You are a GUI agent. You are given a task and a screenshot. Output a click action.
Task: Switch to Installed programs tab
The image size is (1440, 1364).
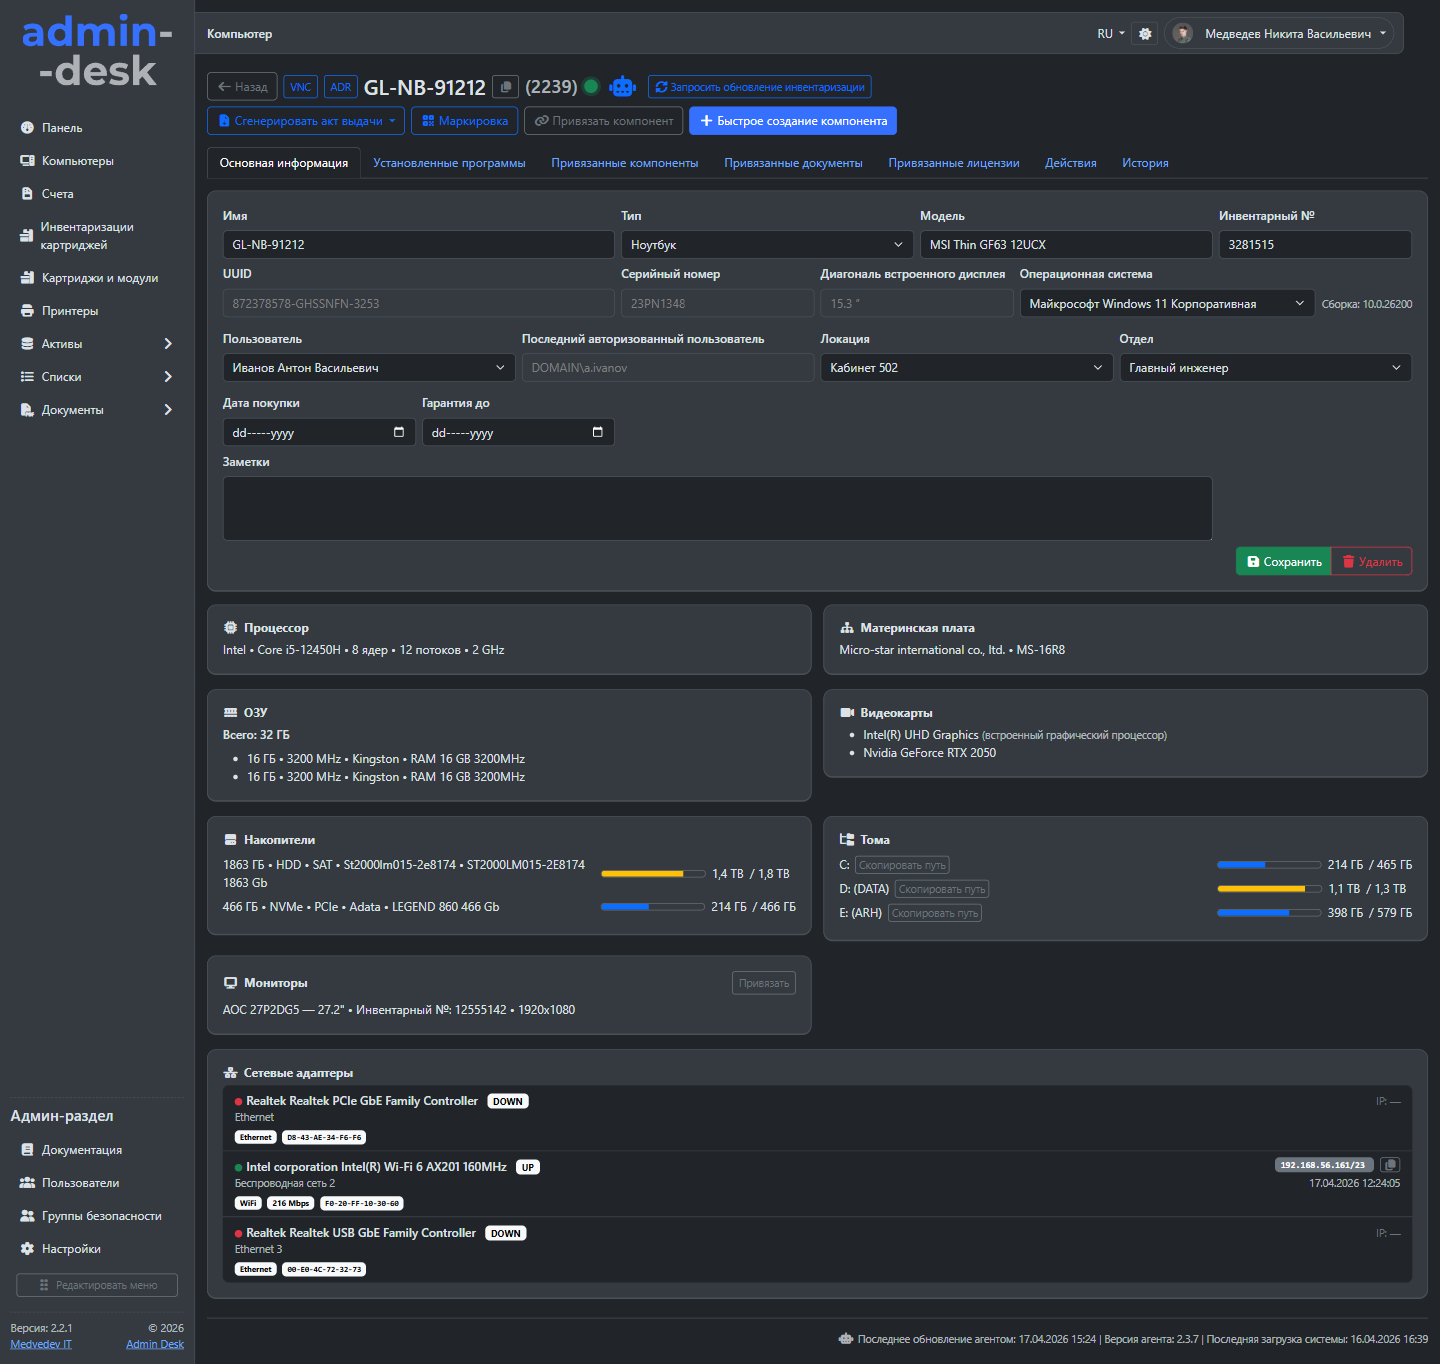(449, 163)
